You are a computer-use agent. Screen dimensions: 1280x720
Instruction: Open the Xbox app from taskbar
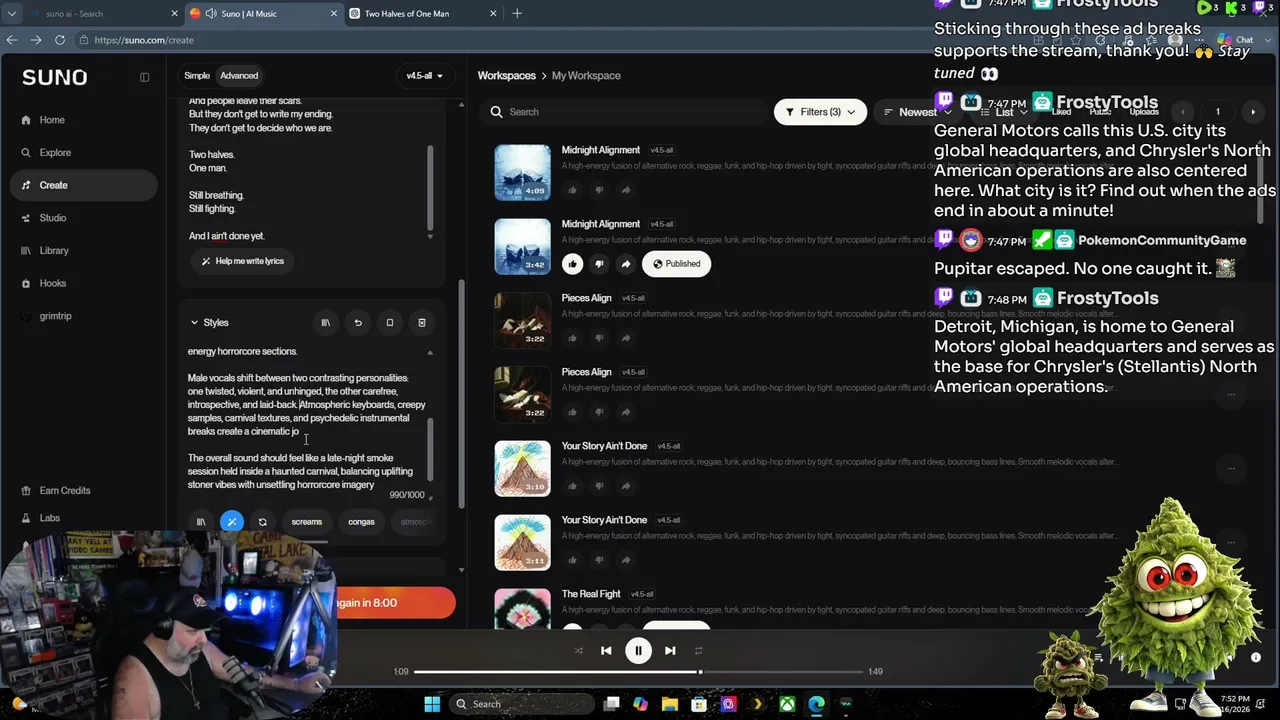point(788,704)
